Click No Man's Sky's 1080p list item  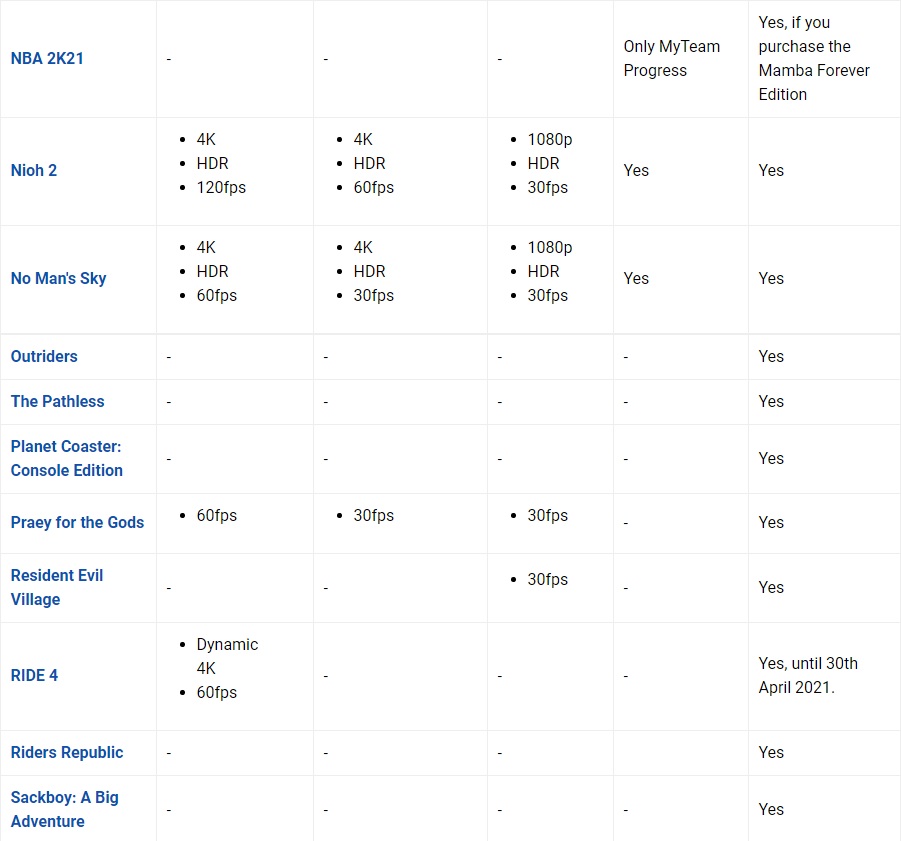coord(550,247)
